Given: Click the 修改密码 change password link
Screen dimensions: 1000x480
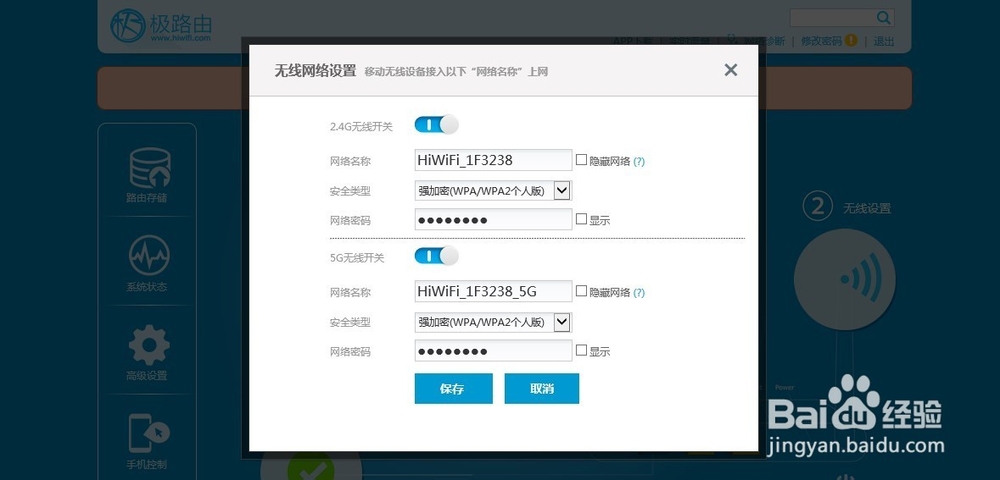Looking at the screenshot, I should [x=821, y=41].
